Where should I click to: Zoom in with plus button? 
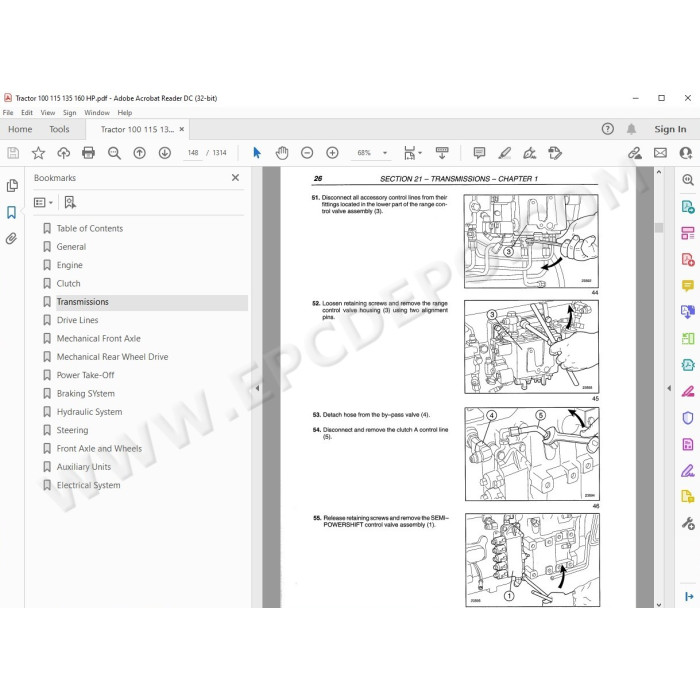point(332,153)
